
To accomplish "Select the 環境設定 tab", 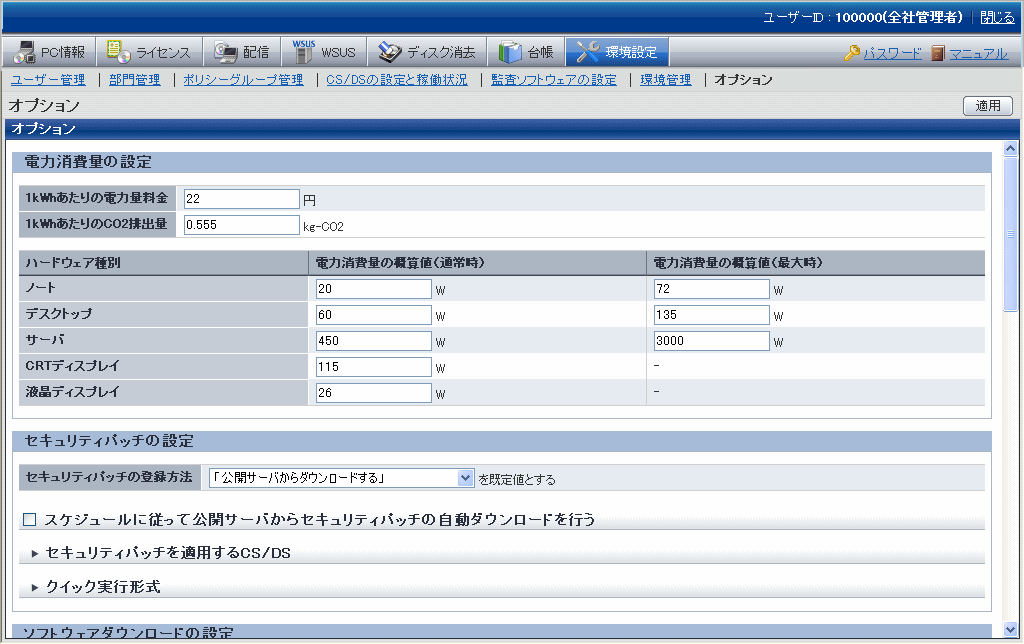I will 617,52.
